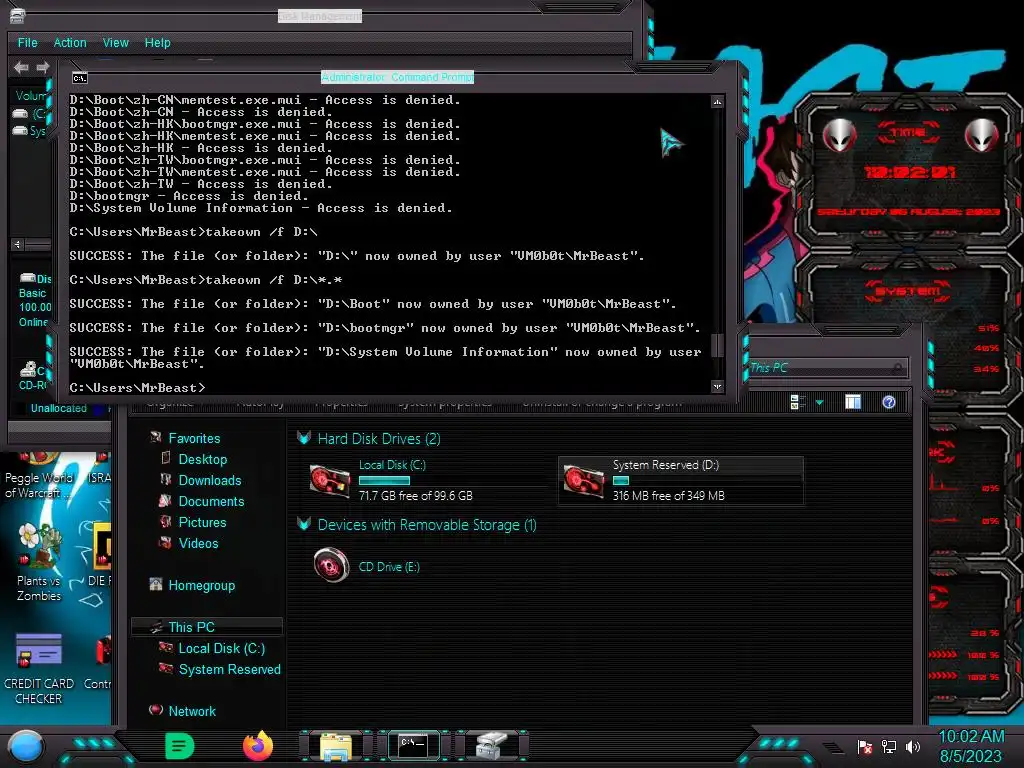The width and height of the screenshot is (1024, 768).
Task: Collapse Devices with Removable Storage group
Action: click(x=304, y=524)
